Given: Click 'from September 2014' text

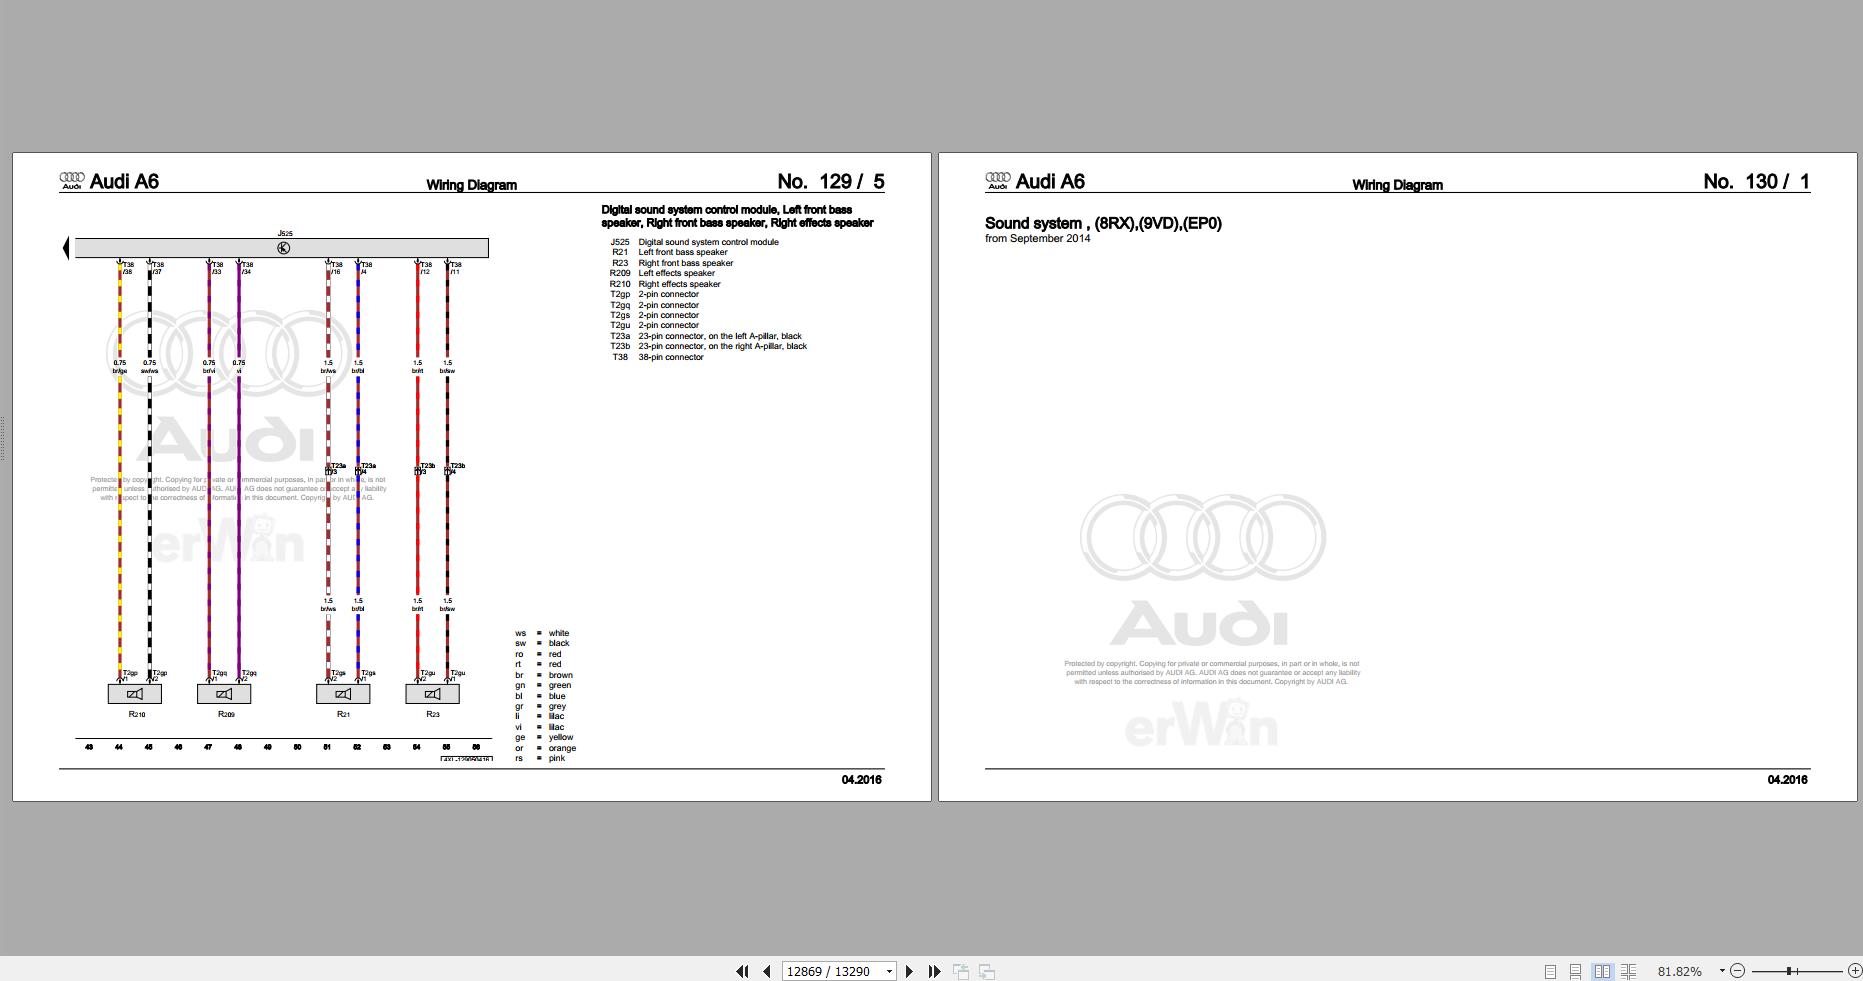Looking at the screenshot, I should 1037,239.
